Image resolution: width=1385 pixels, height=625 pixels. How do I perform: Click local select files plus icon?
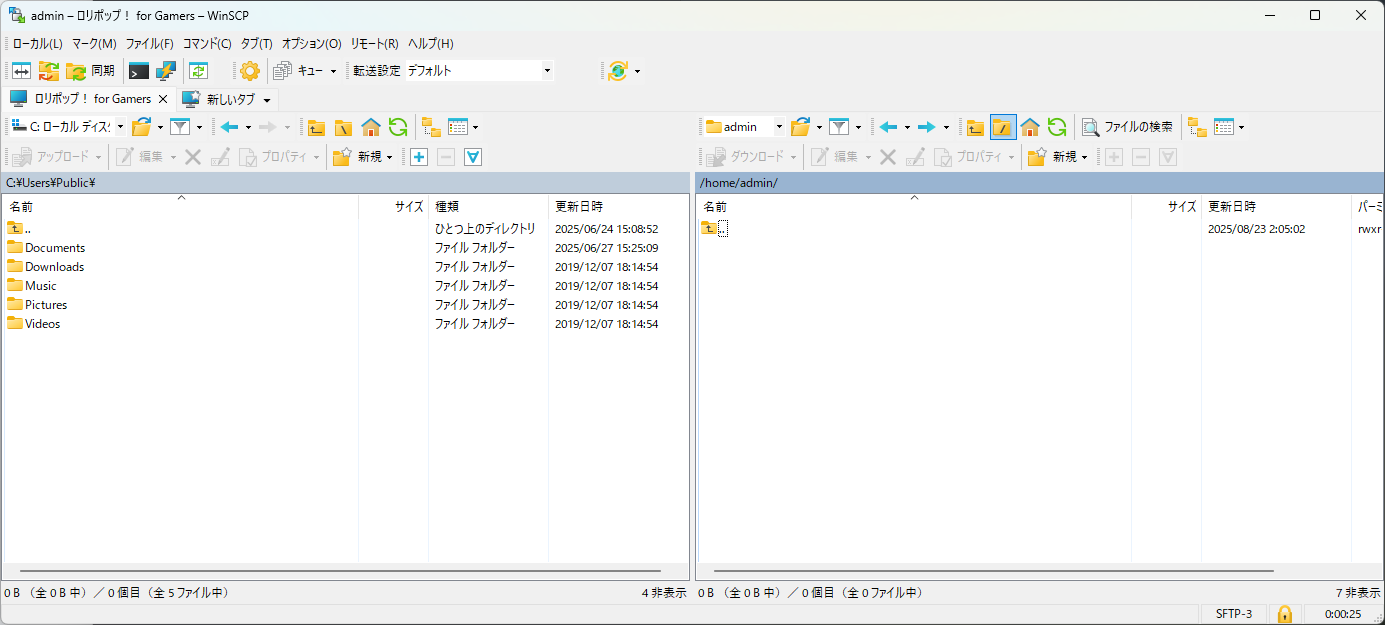[419, 156]
